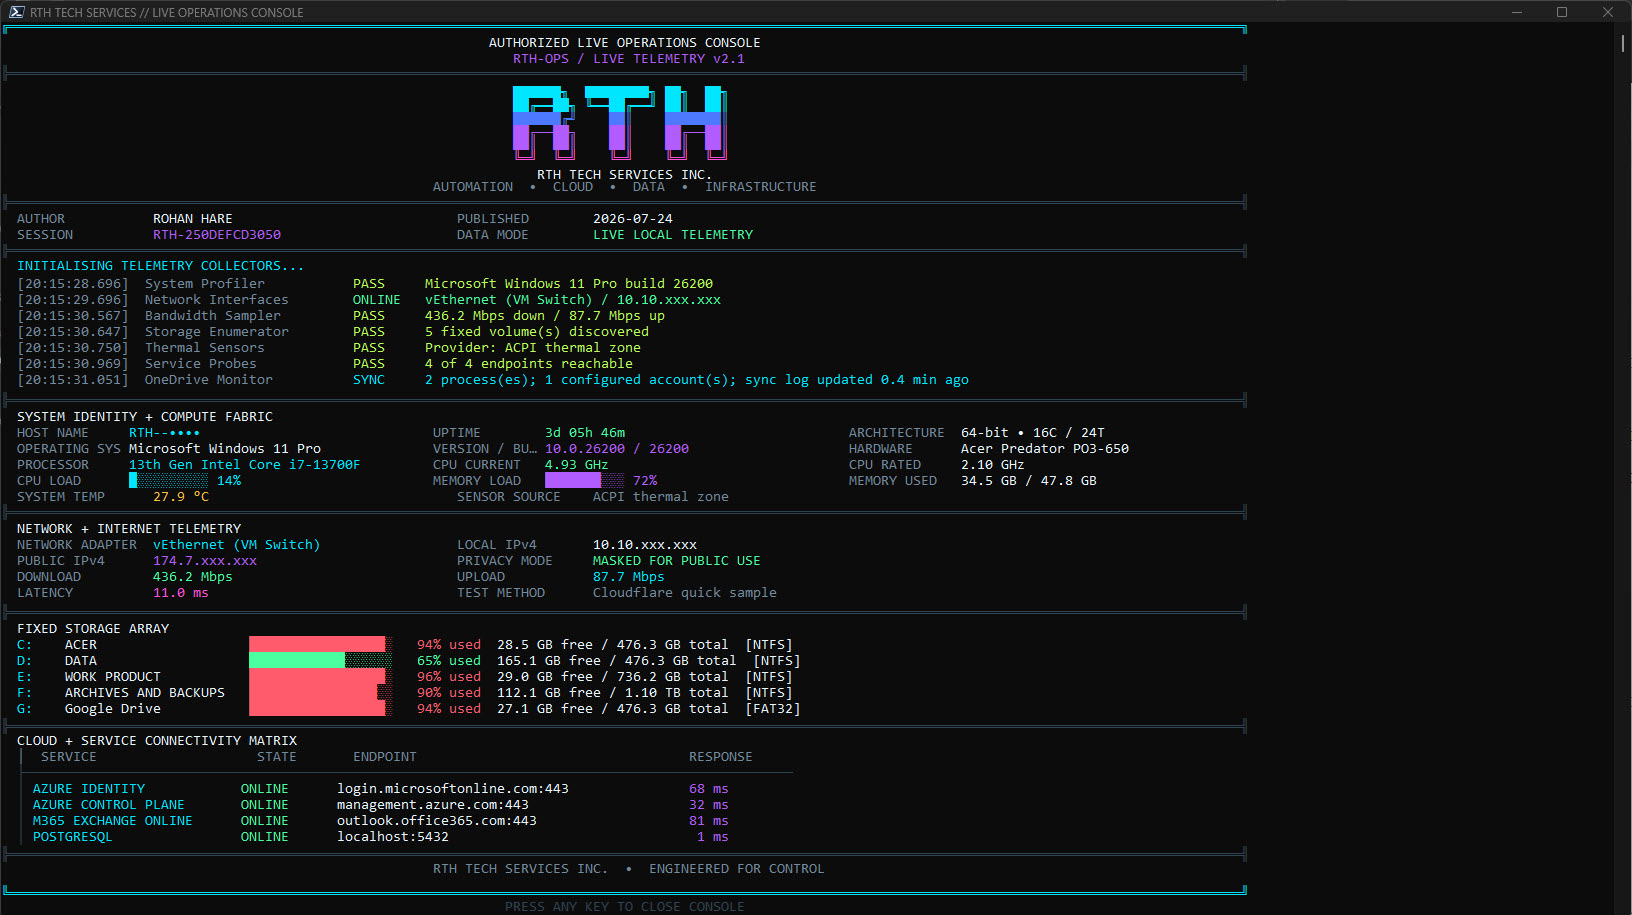Click the Storage Enumerator log row

coord(333,332)
